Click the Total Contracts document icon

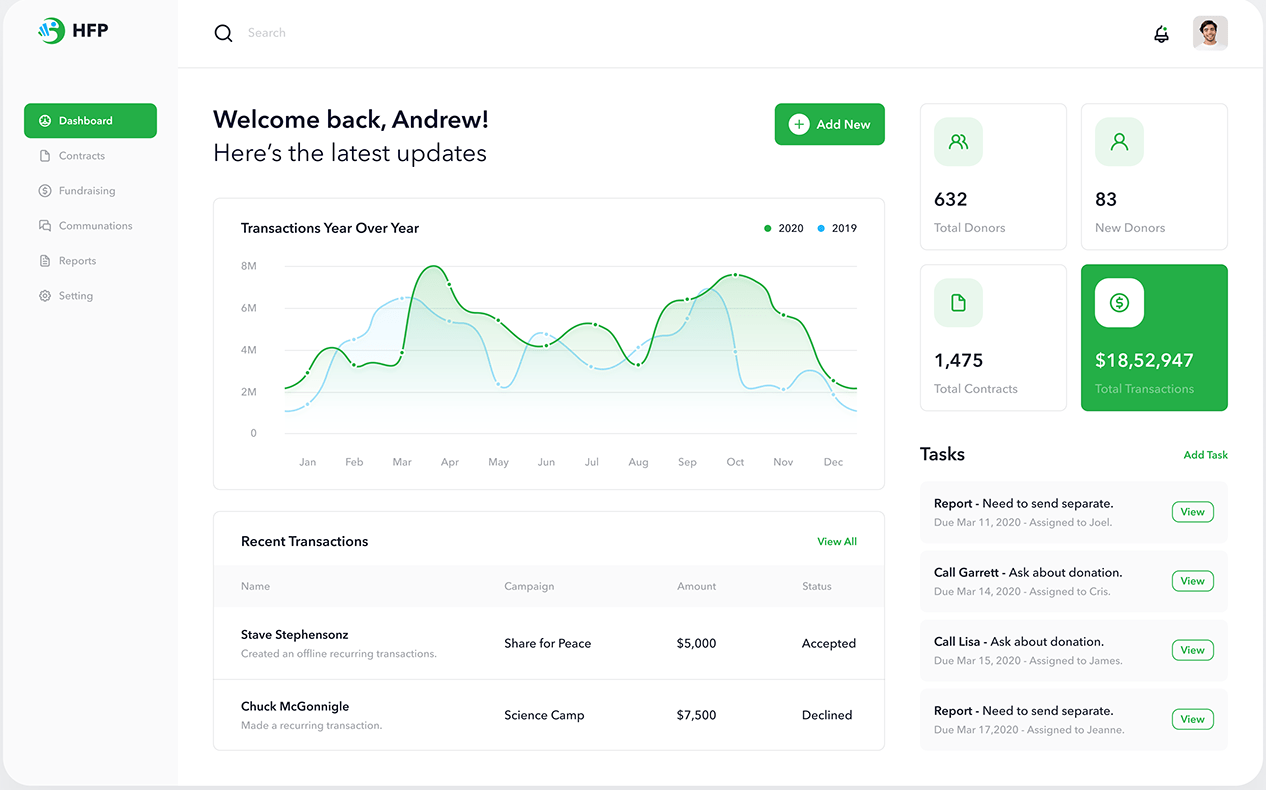[x=958, y=303]
